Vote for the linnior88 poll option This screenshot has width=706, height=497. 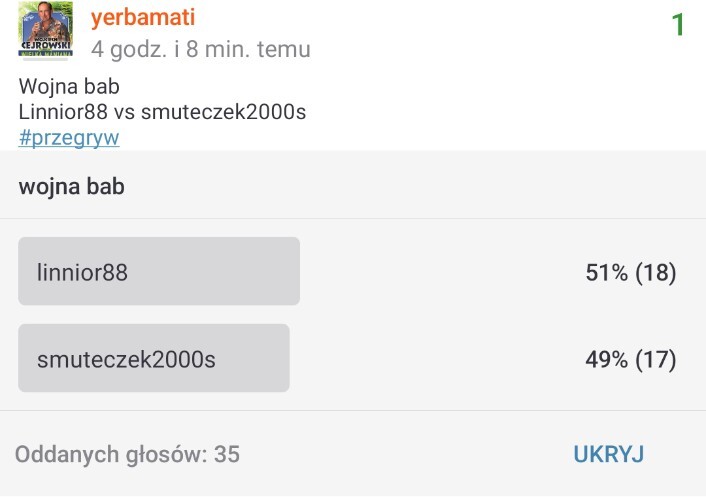pos(159,271)
